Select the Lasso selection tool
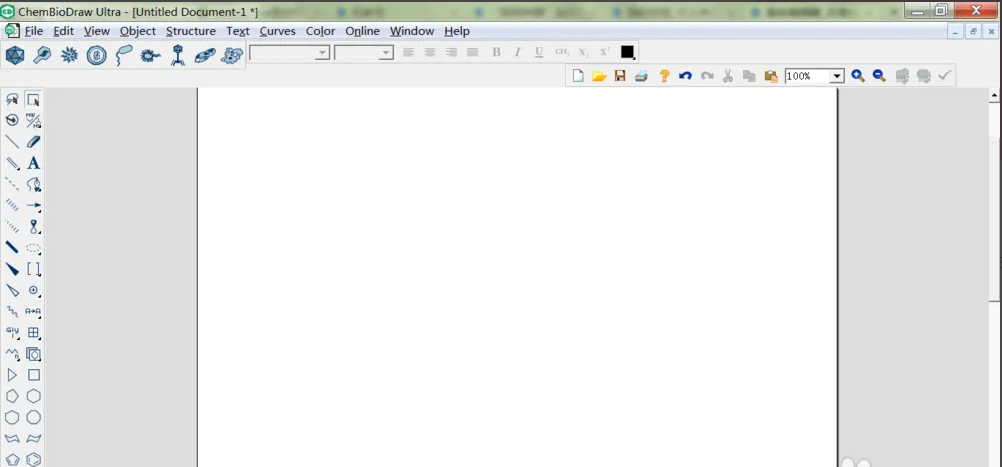Screen dimensions: 1002x467 pyautogui.click(x=12, y=100)
